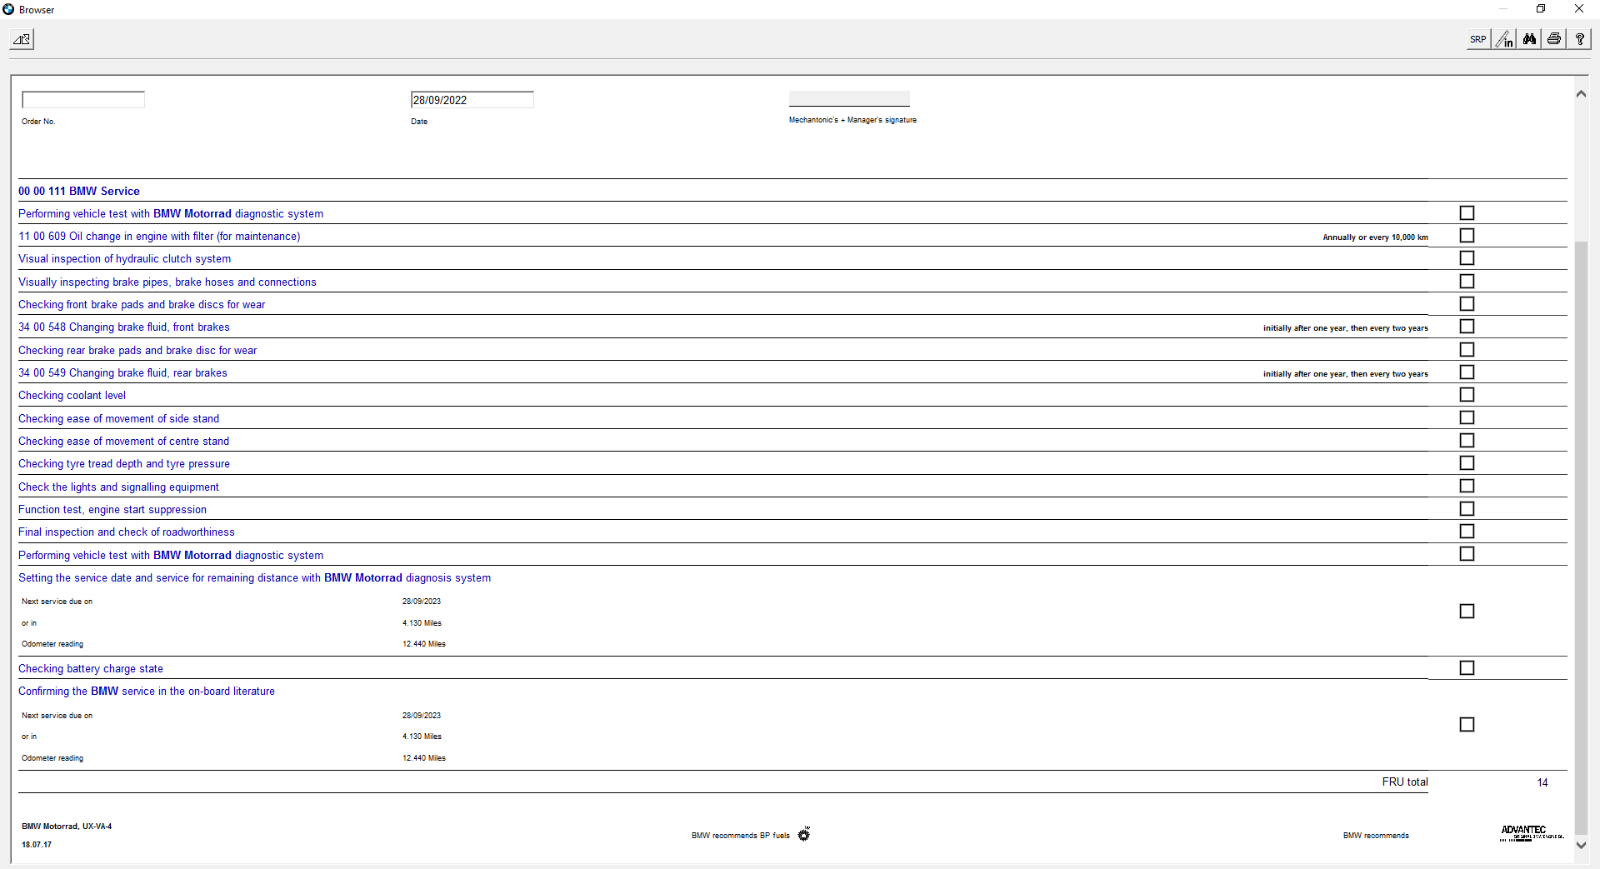1600x869 pixels.
Task: Open 11 00 609 Oil change link
Action: pyautogui.click(x=159, y=236)
